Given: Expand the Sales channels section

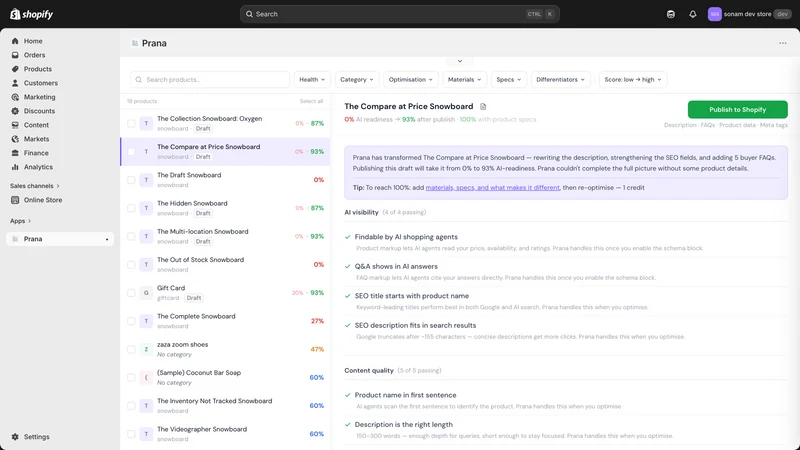Looking at the screenshot, I should [35, 186].
